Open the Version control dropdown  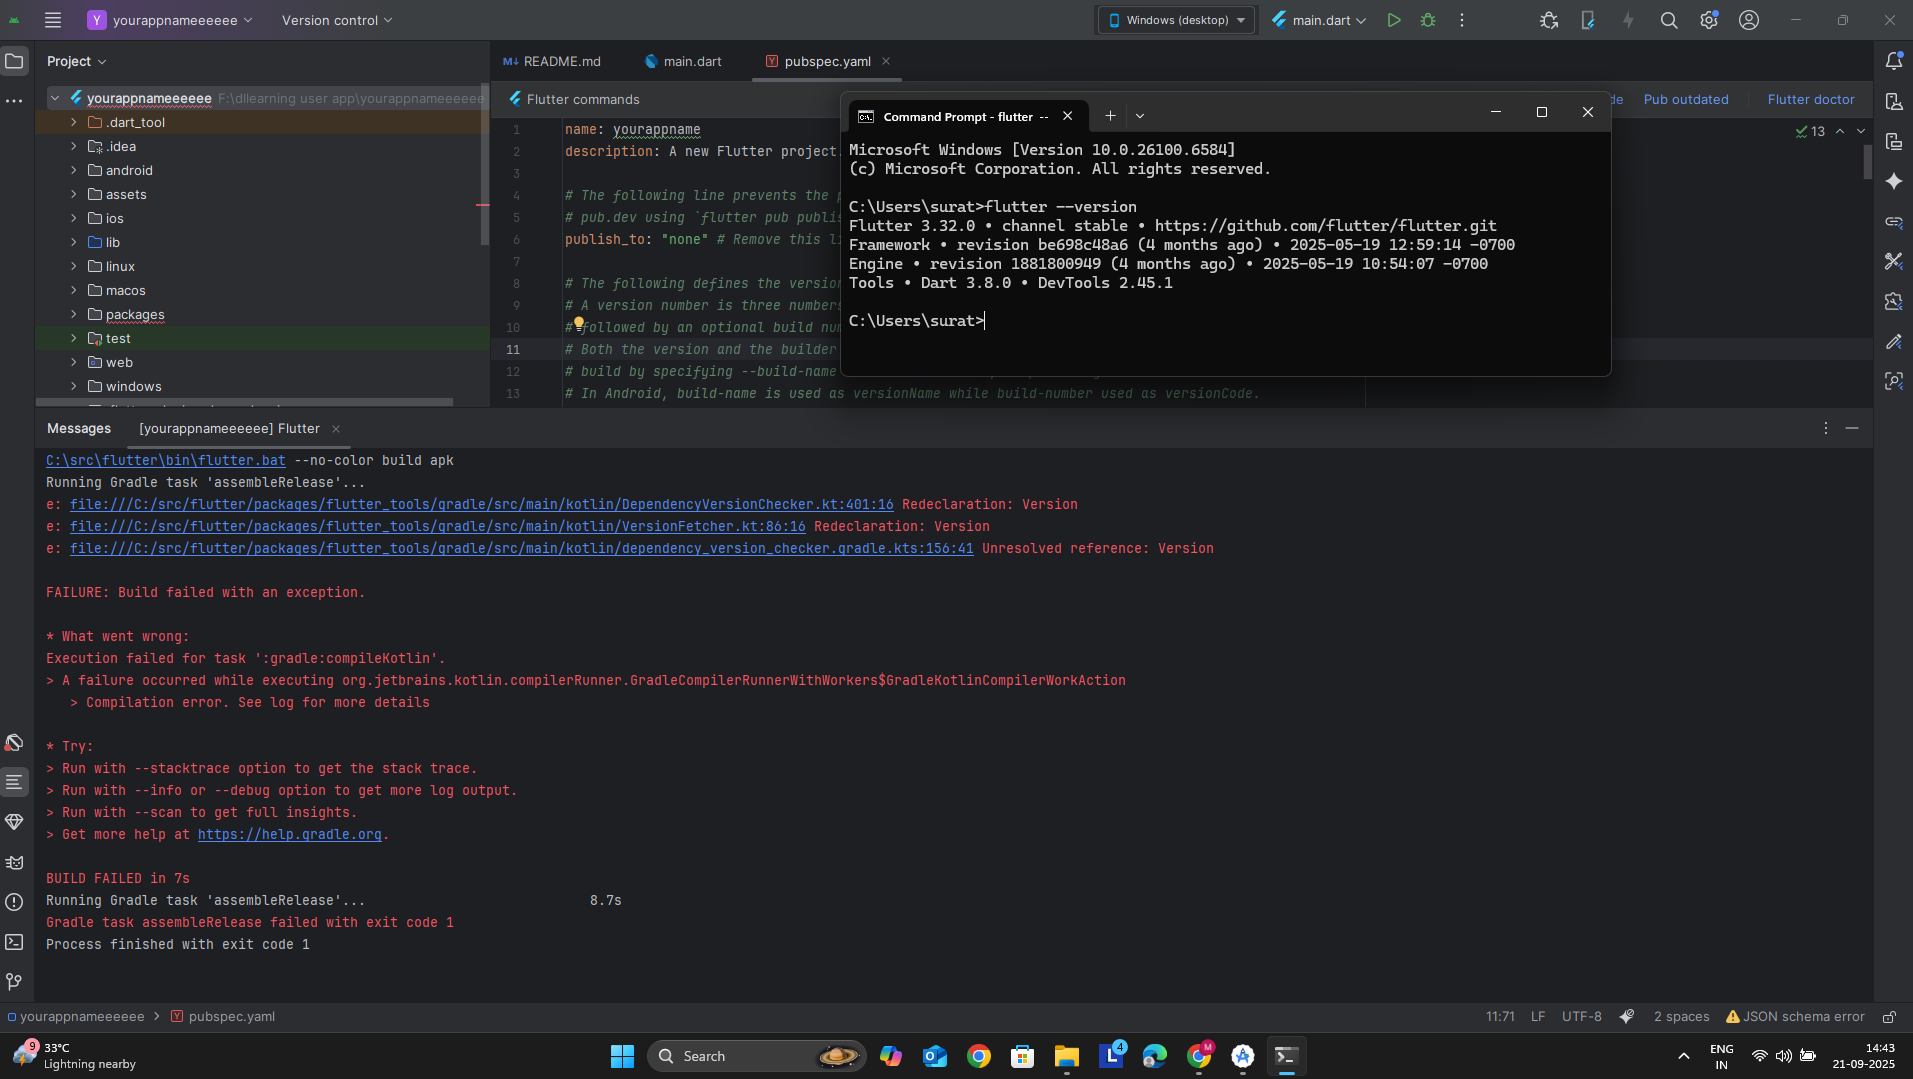tap(336, 20)
